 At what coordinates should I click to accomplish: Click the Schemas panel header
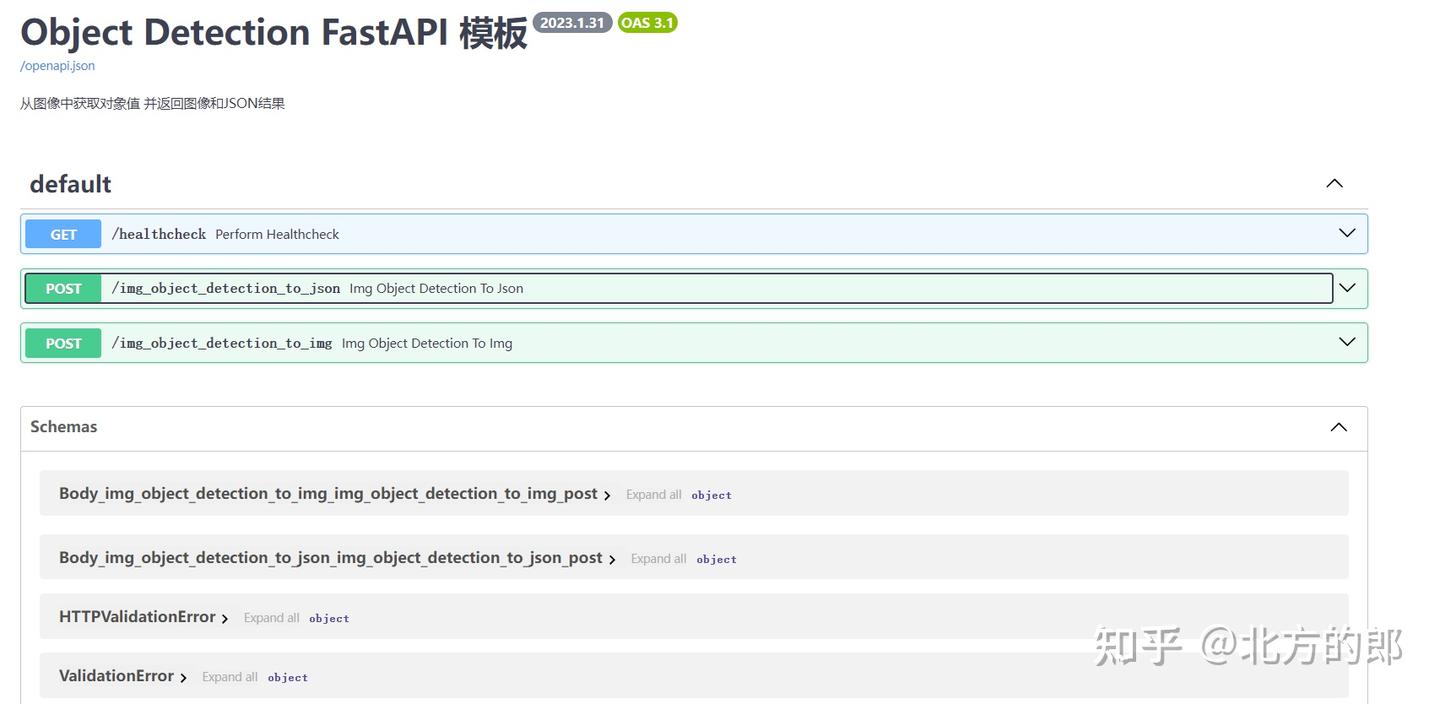[x=63, y=426]
